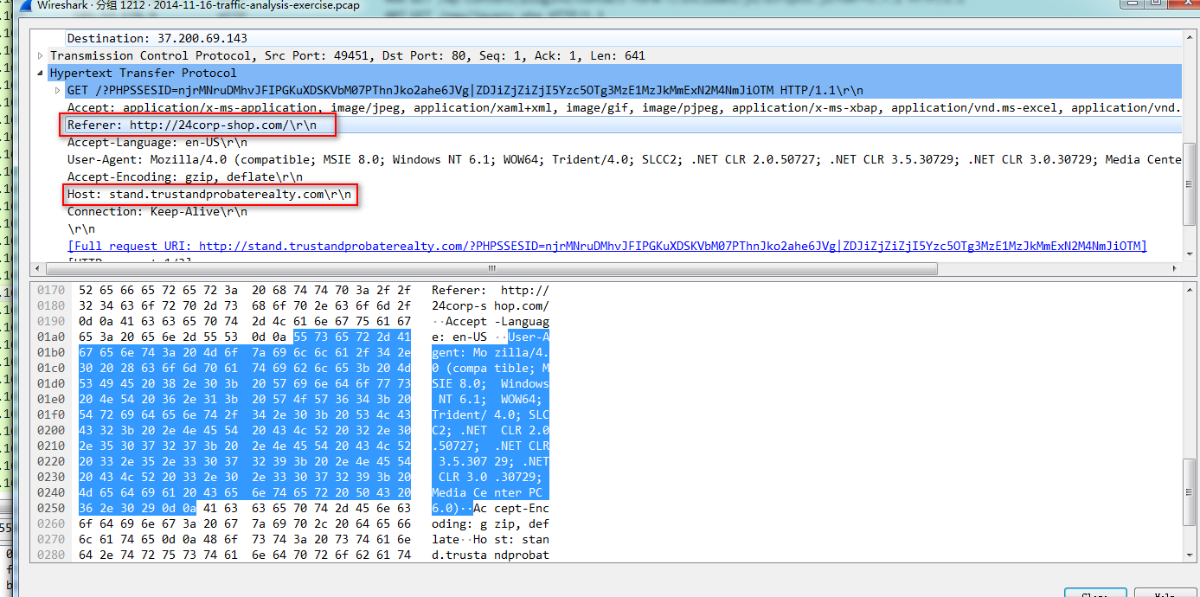Image resolution: width=1200 pixels, height=597 pixels.
Task: Click ASCII text 'SIE 8.0; Windows'
Action: 490,383
